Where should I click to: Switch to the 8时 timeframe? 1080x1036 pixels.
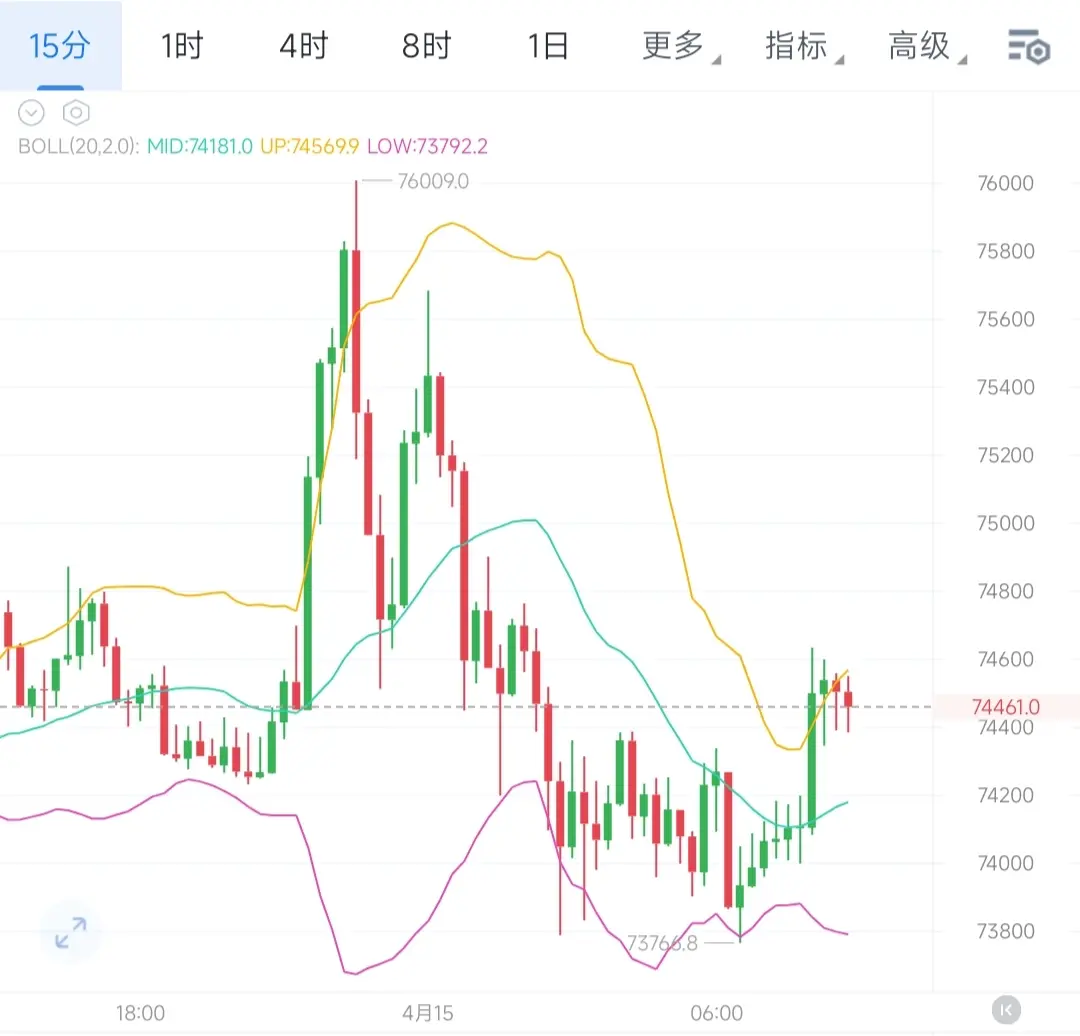point(426,46)
